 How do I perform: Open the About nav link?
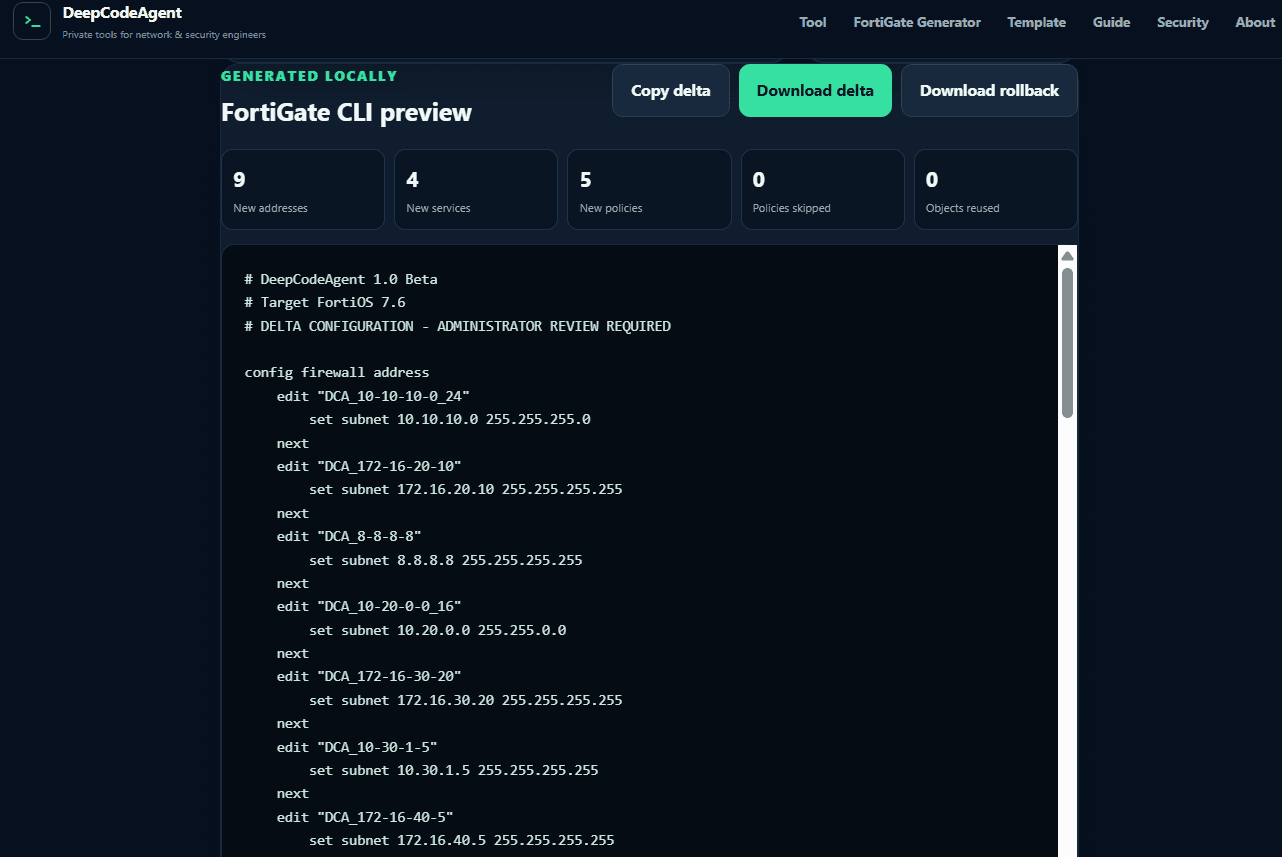(x=1255, y=22)
